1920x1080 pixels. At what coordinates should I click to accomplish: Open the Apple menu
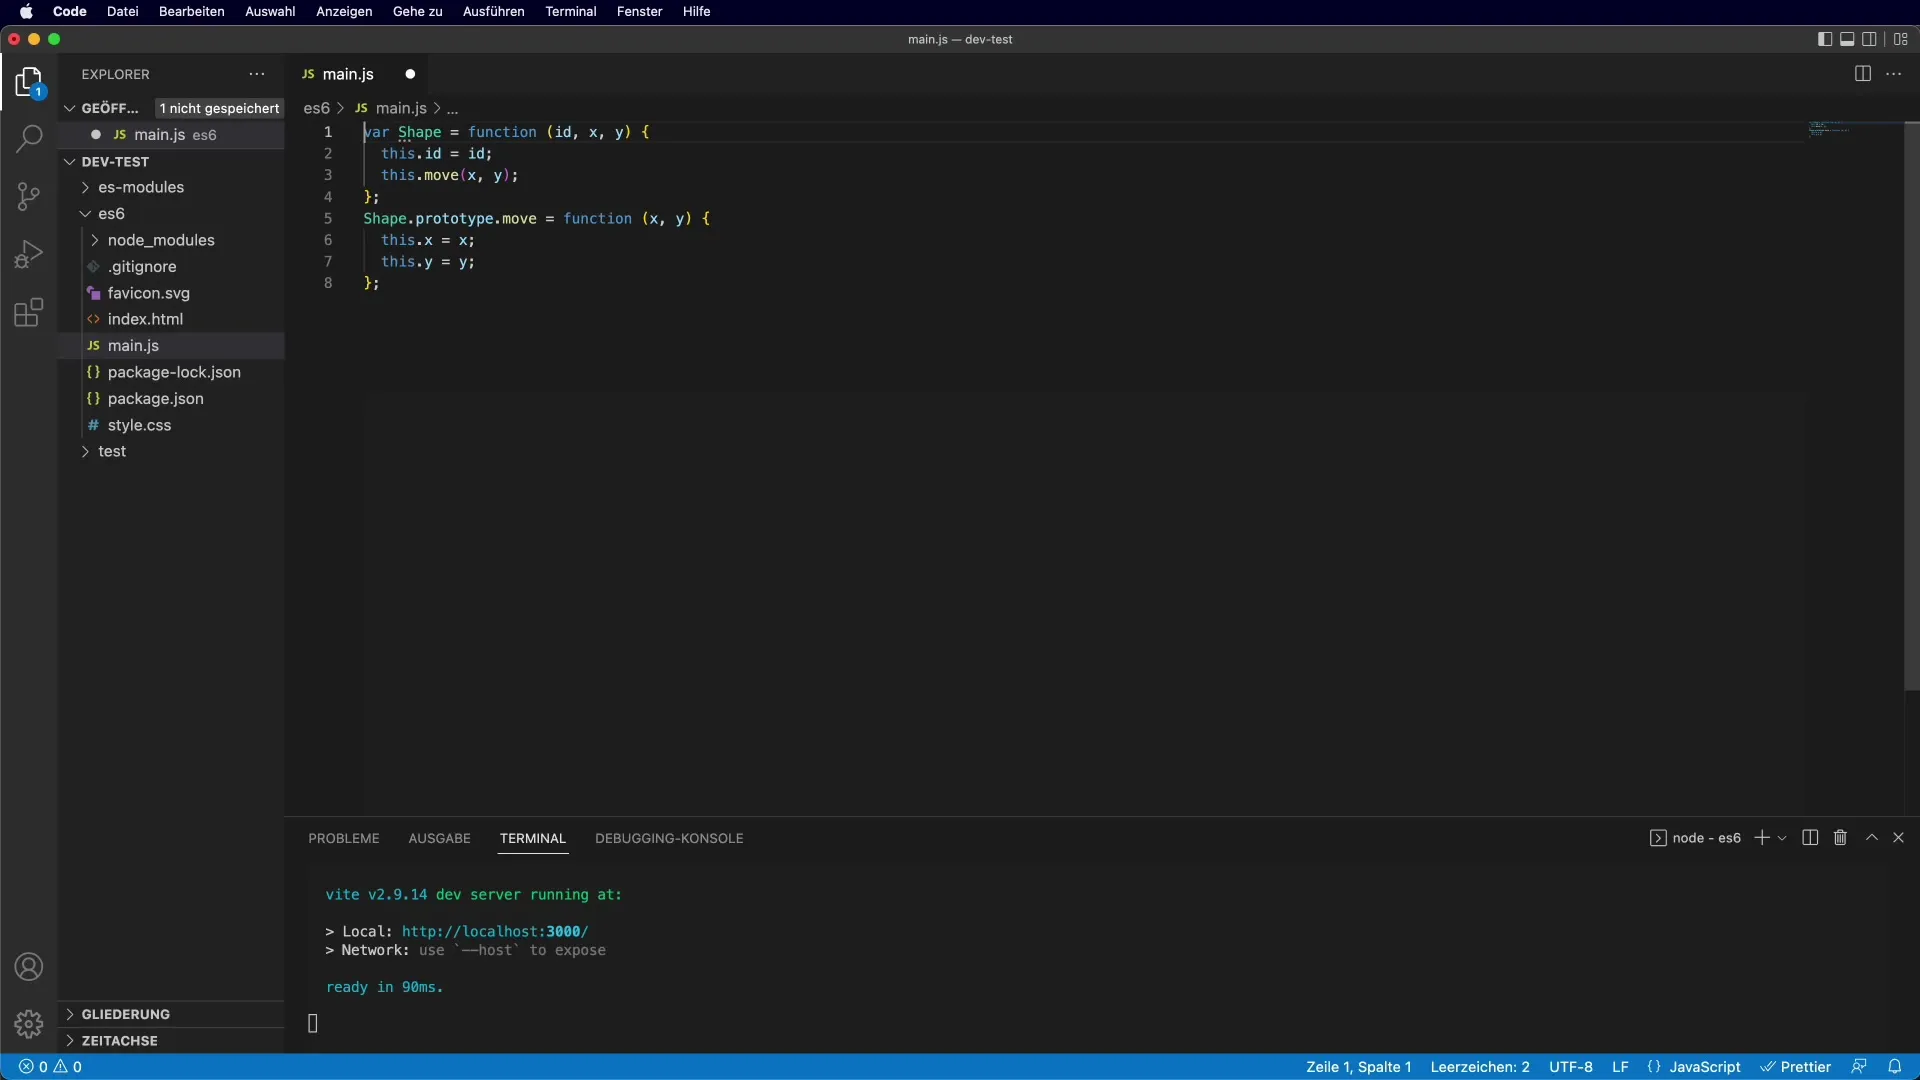26,11
